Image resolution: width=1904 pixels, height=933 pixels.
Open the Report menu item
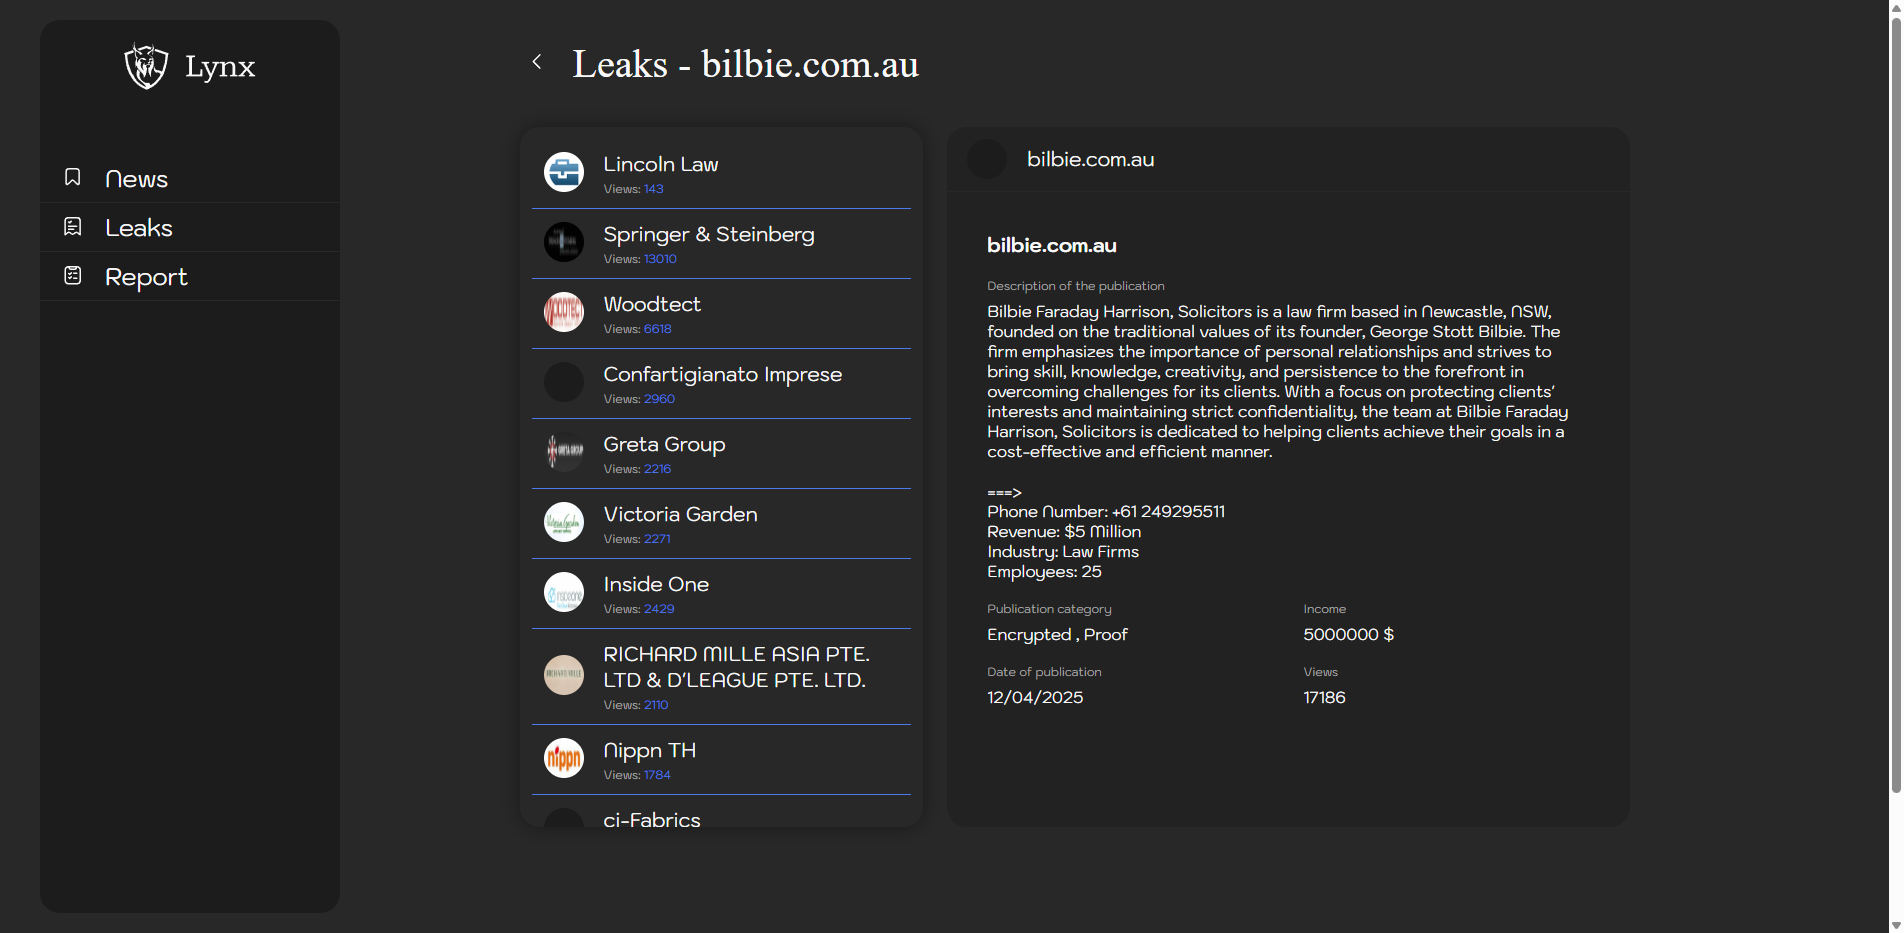tap(146, 277)
